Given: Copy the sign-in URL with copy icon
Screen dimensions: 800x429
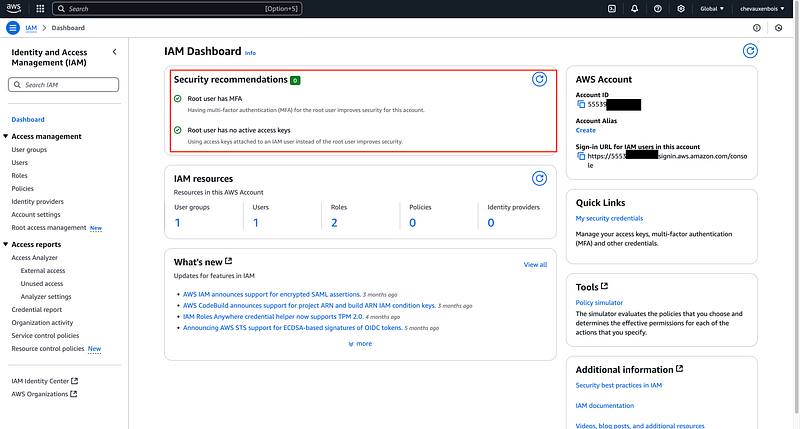Looking at the screenshot, I should point(581,156).
